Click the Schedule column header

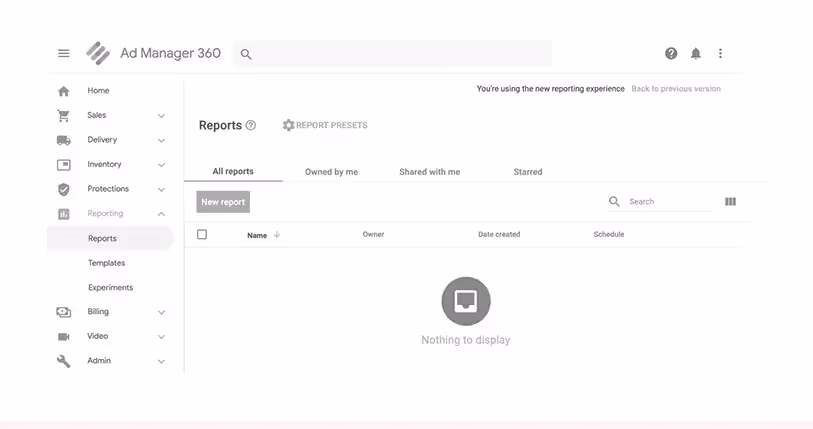tap(609, 234)
